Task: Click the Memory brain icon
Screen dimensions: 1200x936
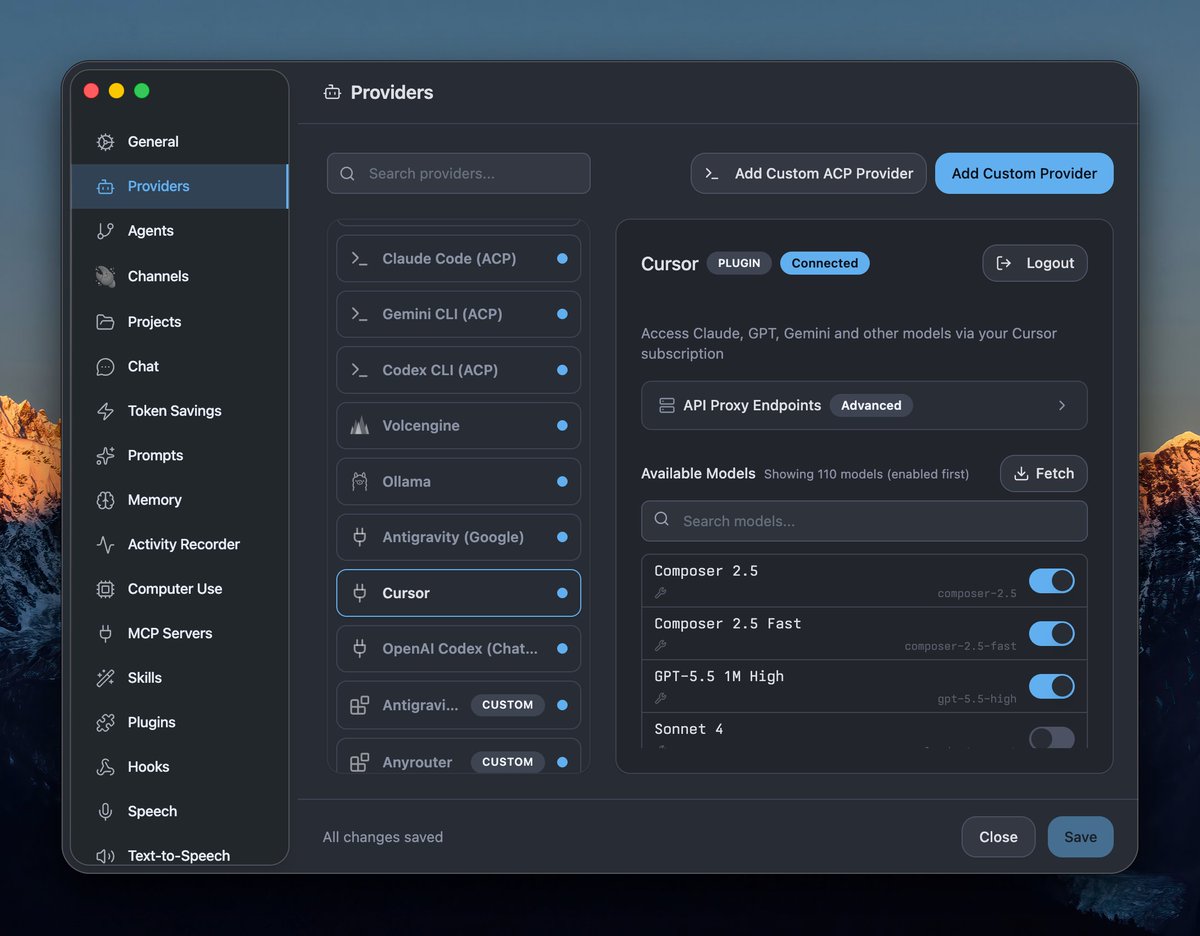Action: [x=105, y=500]
